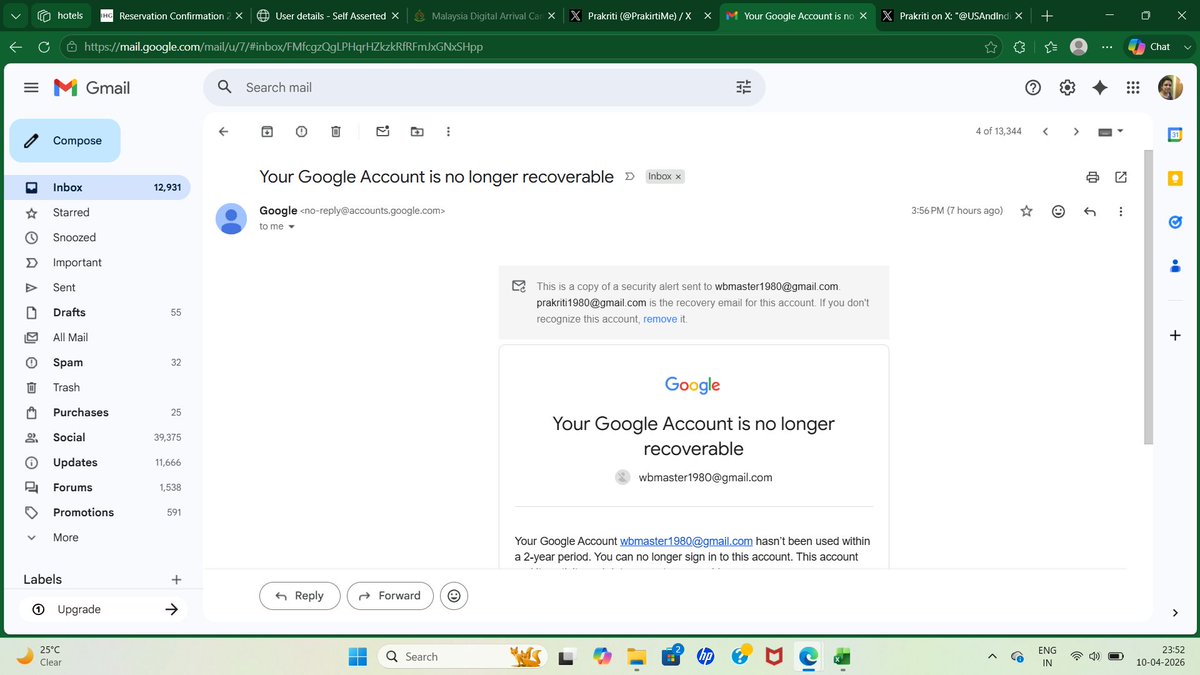This screenshot has width=1200, height=675.
Task: Click the 'remove' link in the security alert
Action: [660, 319]
